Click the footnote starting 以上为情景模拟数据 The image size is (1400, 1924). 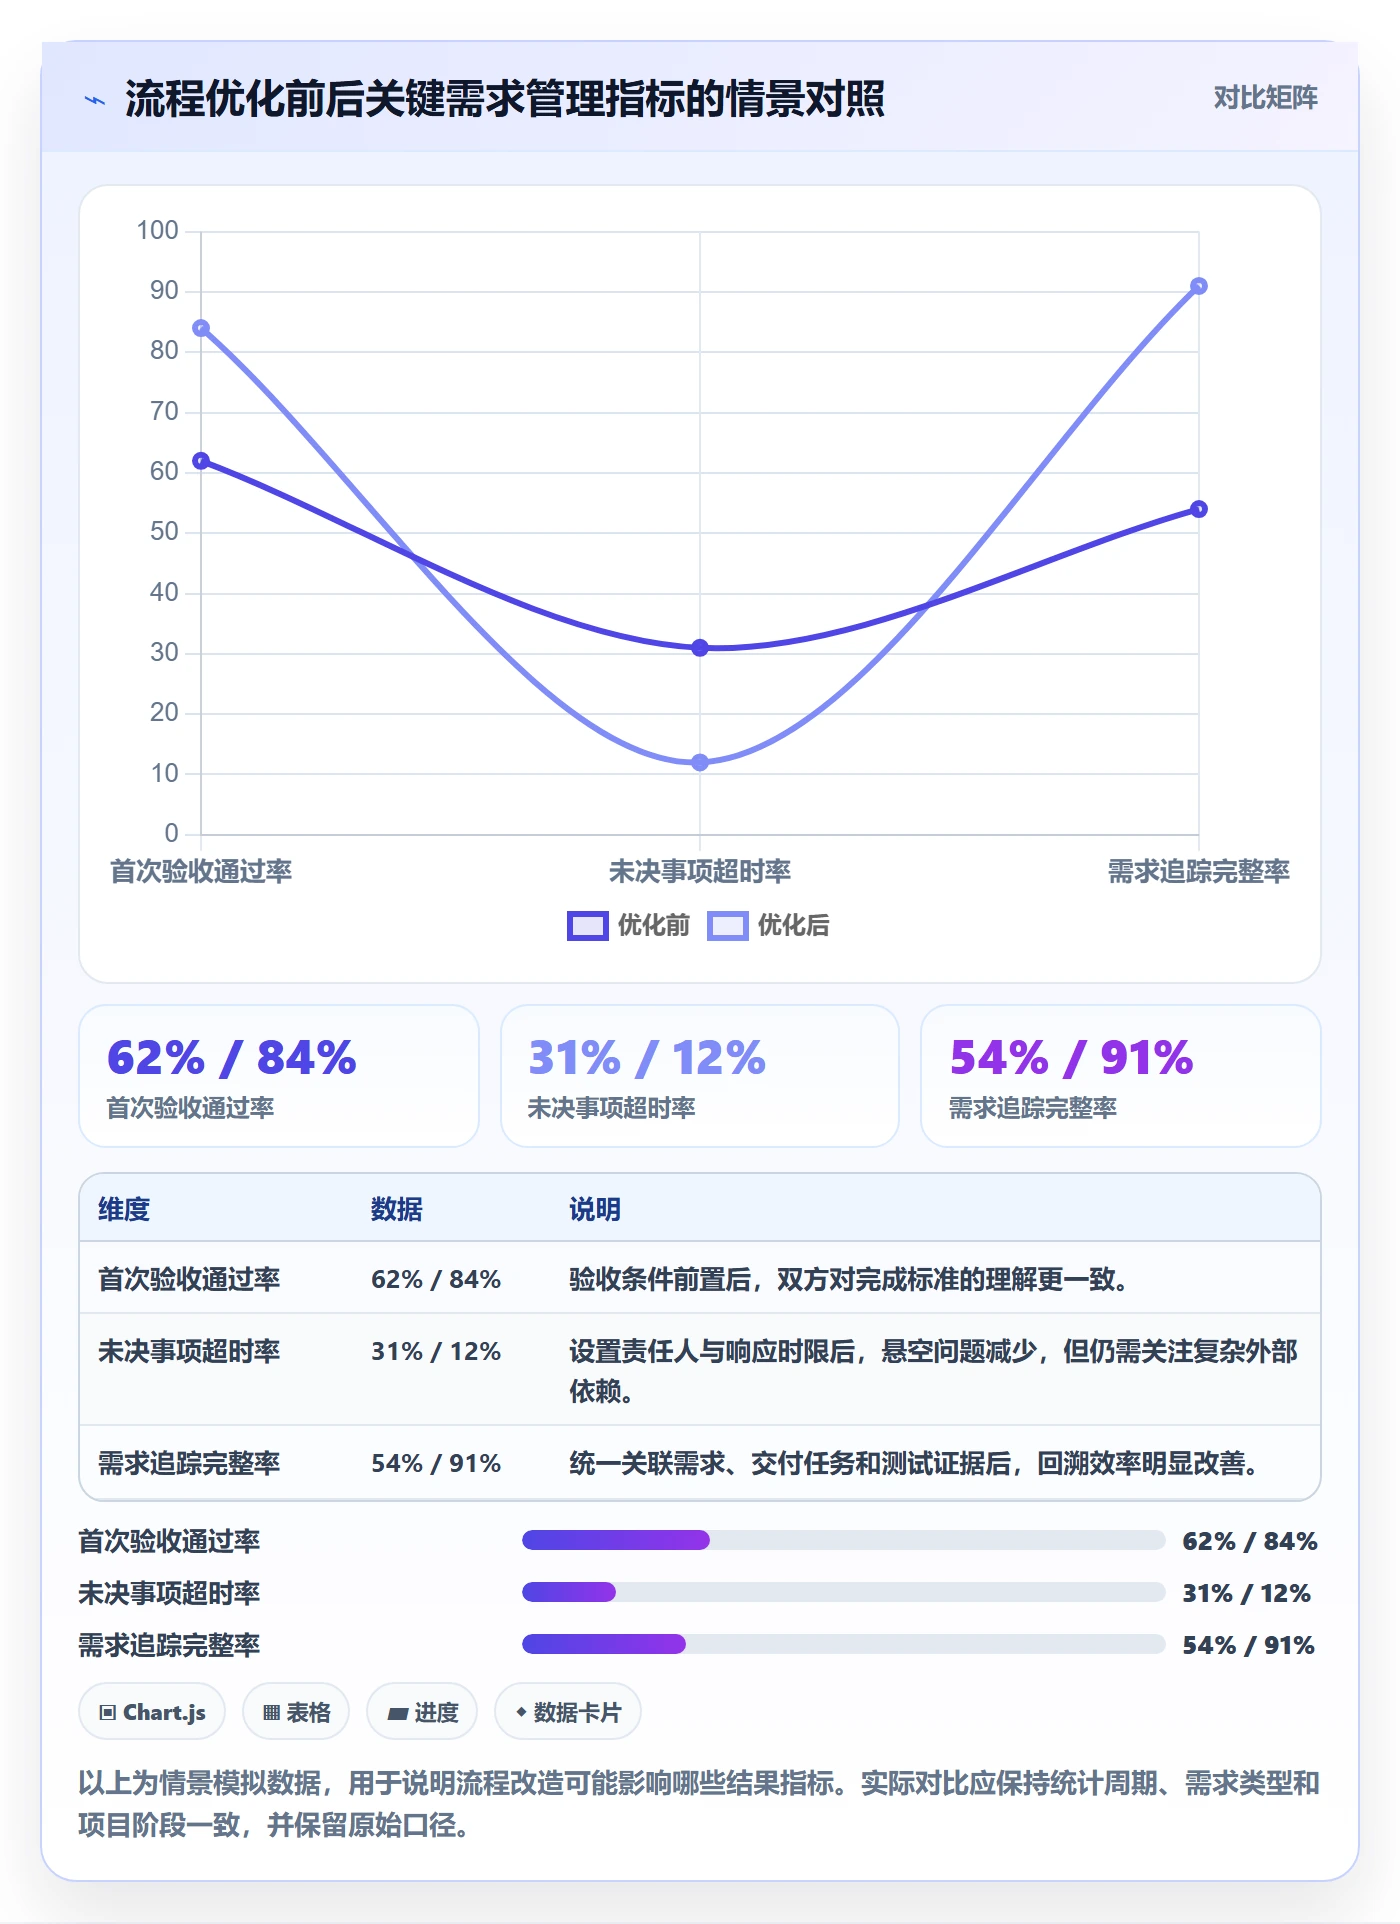click(700, 1804)
